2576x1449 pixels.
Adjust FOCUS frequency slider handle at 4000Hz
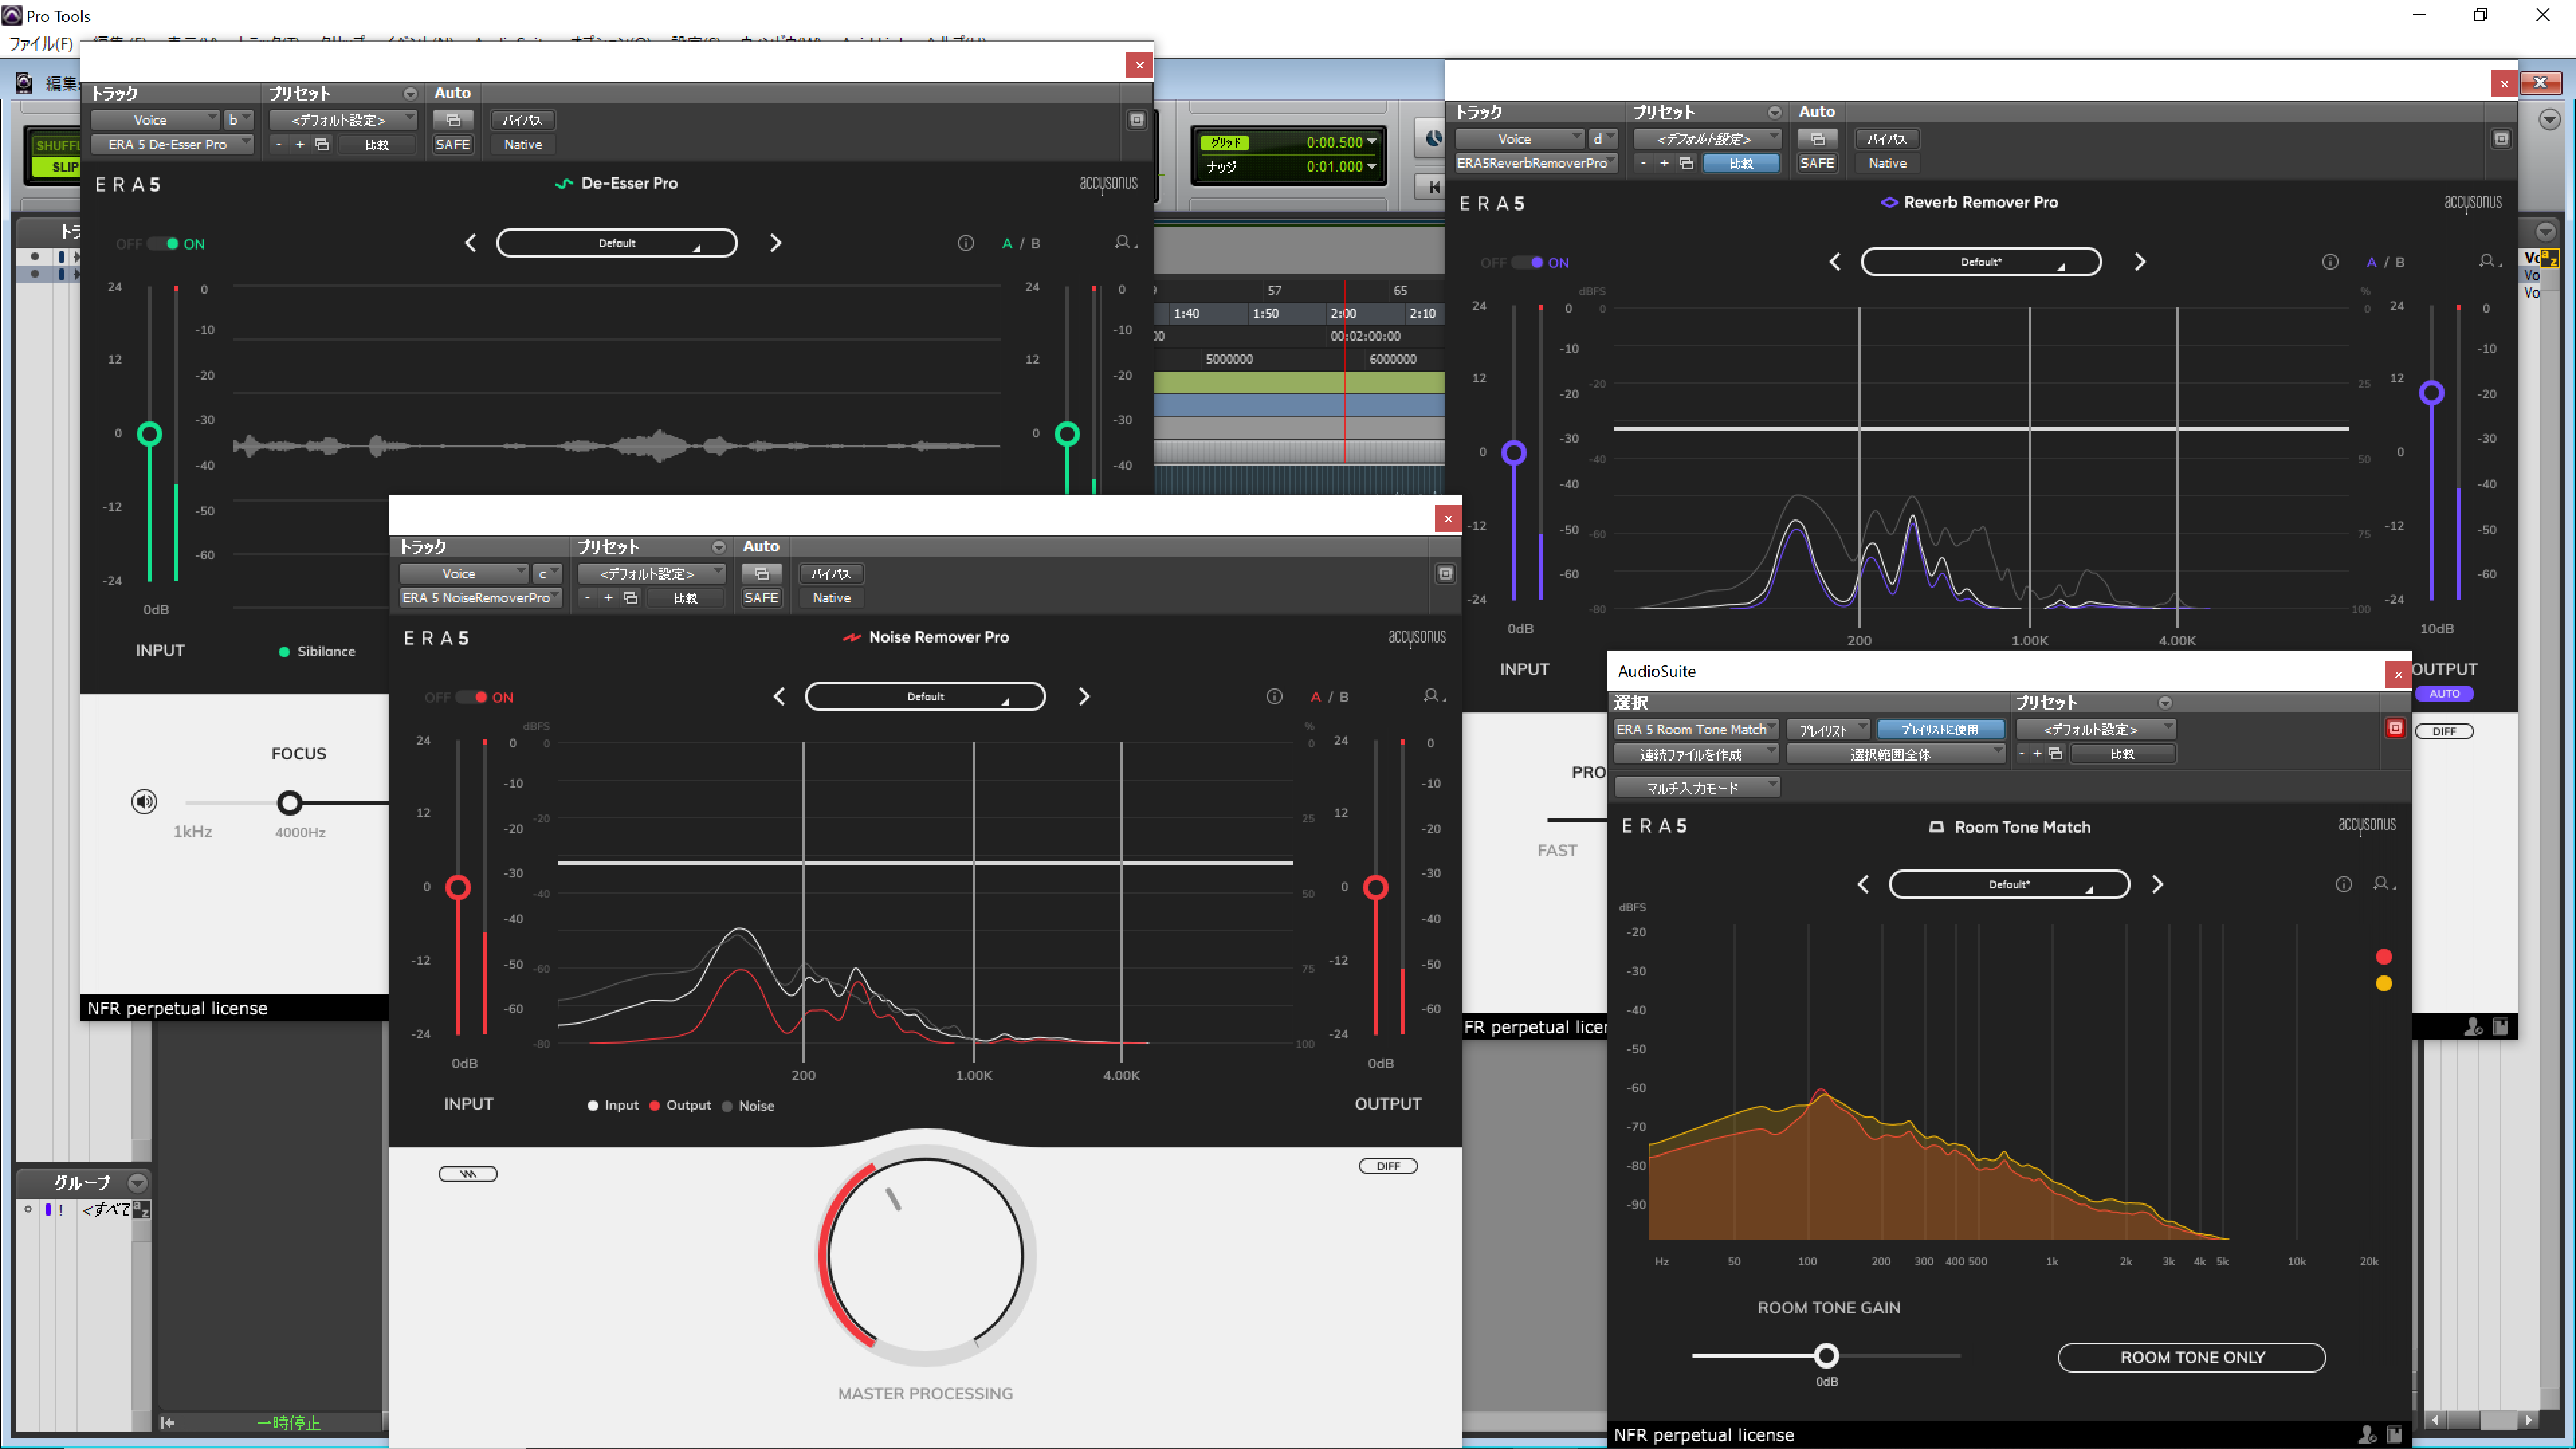(290, 802)
